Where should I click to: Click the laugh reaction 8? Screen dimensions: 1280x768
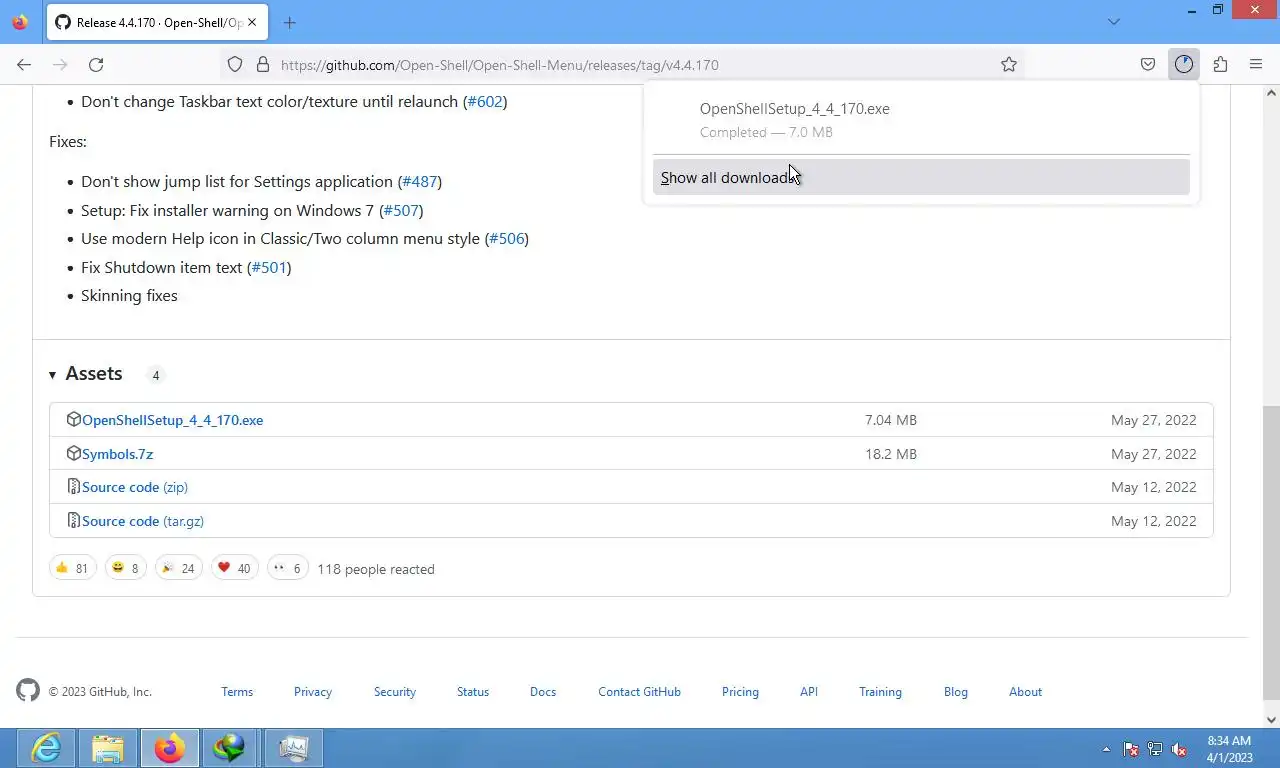point(125,568)
